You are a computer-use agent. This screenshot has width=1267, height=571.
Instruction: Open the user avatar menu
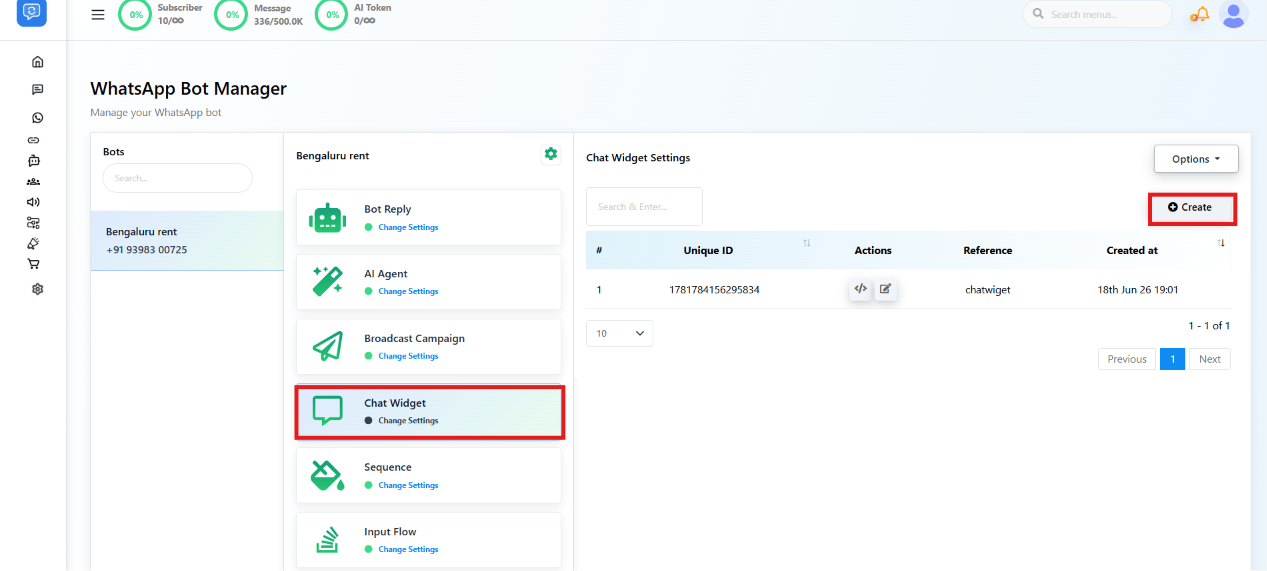(x=1234, y=14)
